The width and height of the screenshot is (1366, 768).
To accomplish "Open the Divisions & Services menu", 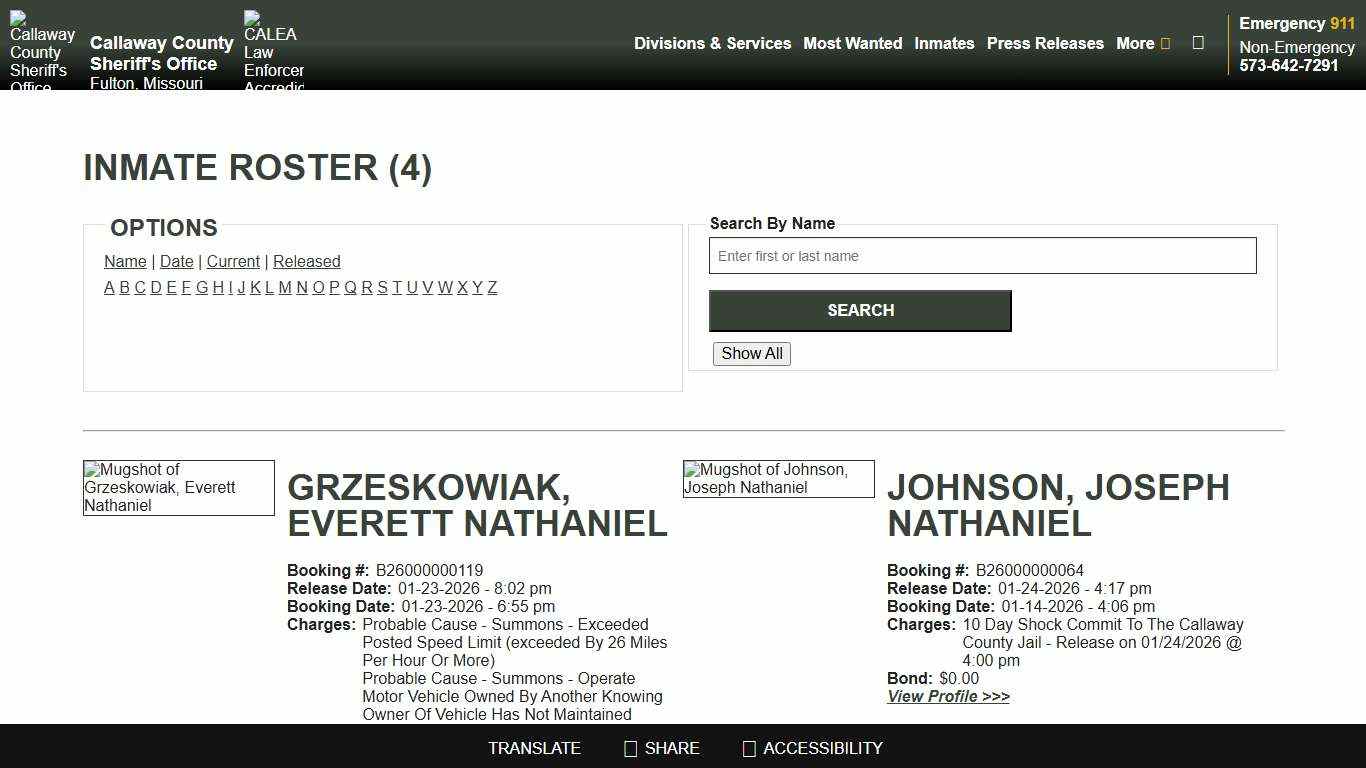I will 712,43.
